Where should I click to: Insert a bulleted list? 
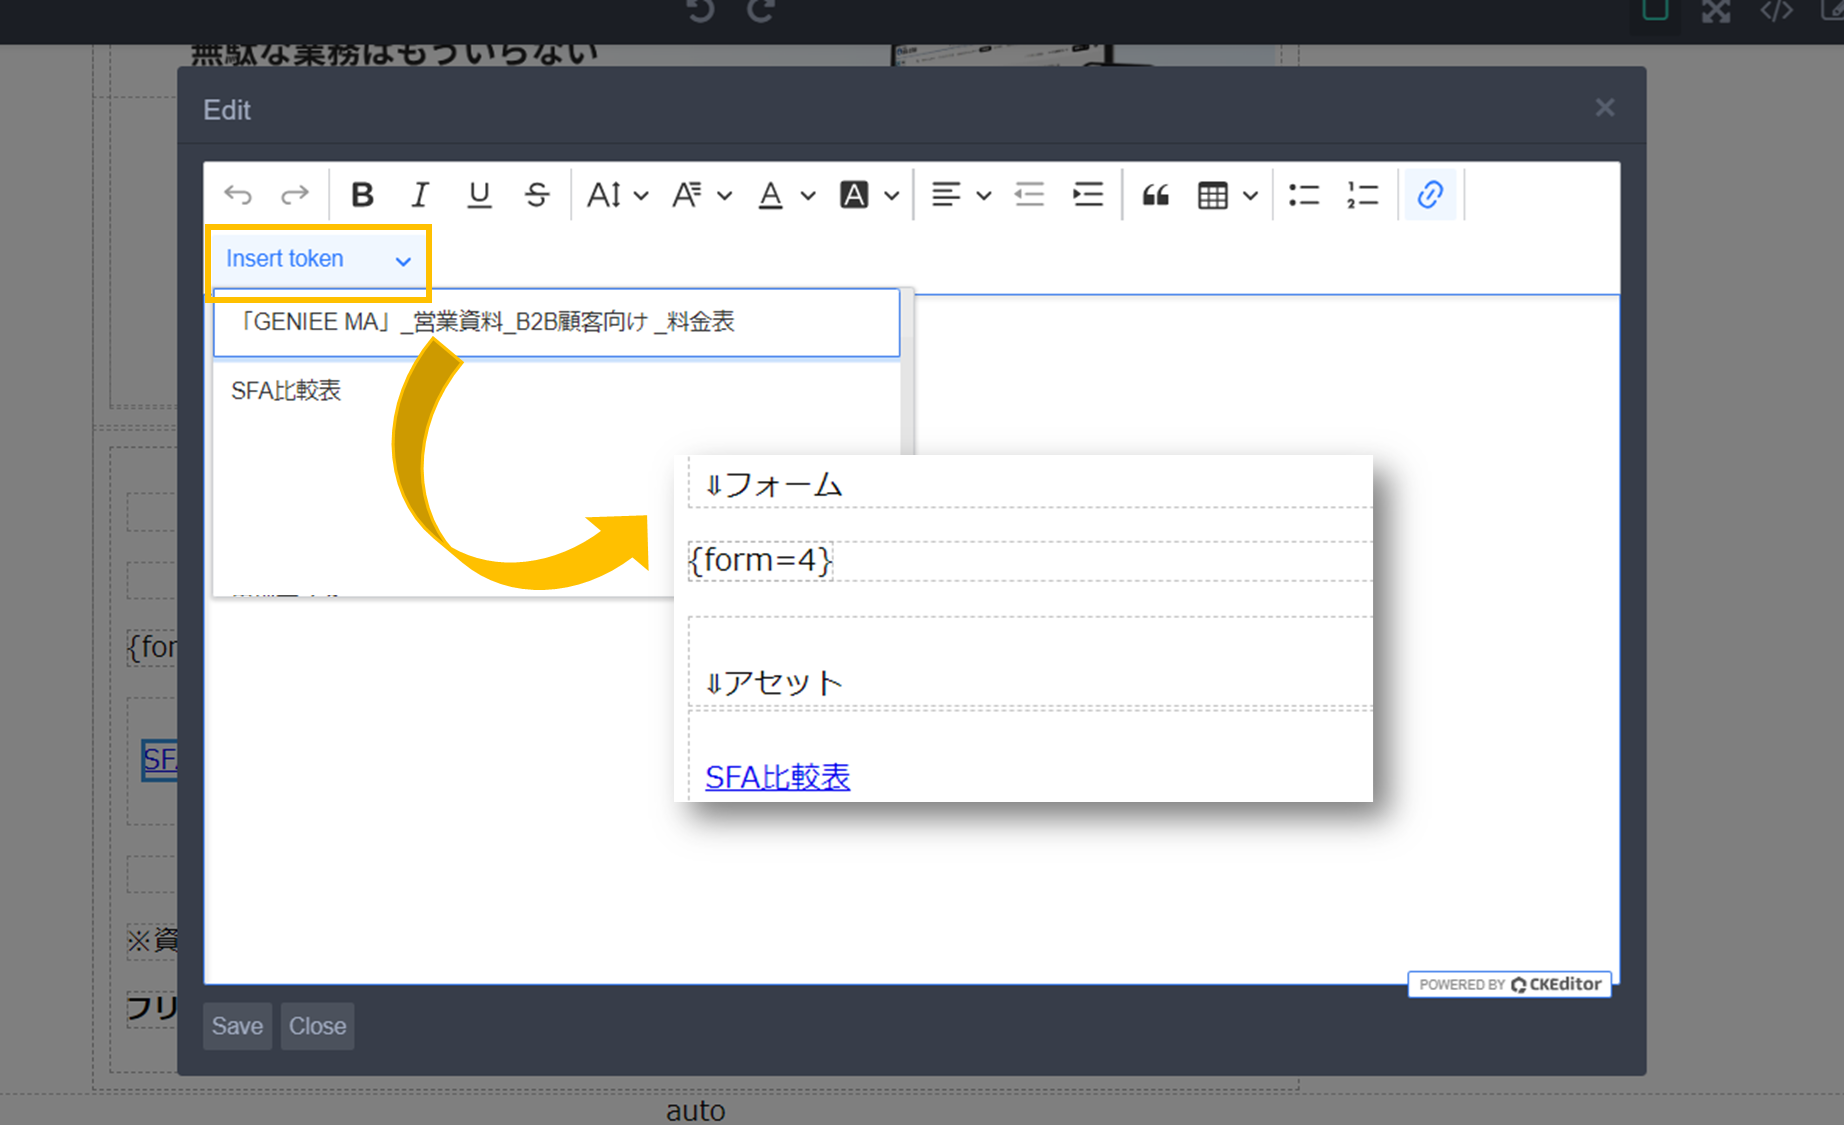pos(1304,195)
